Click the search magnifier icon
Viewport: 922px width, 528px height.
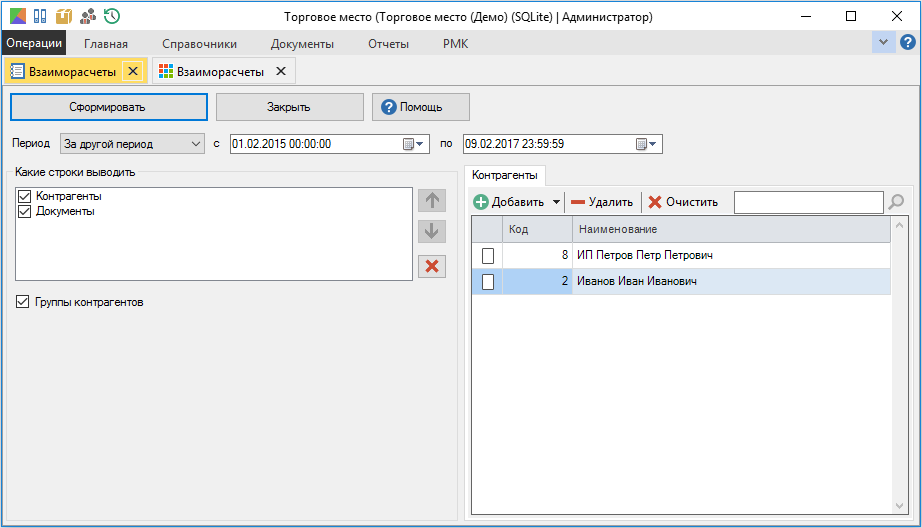point(896,202)
